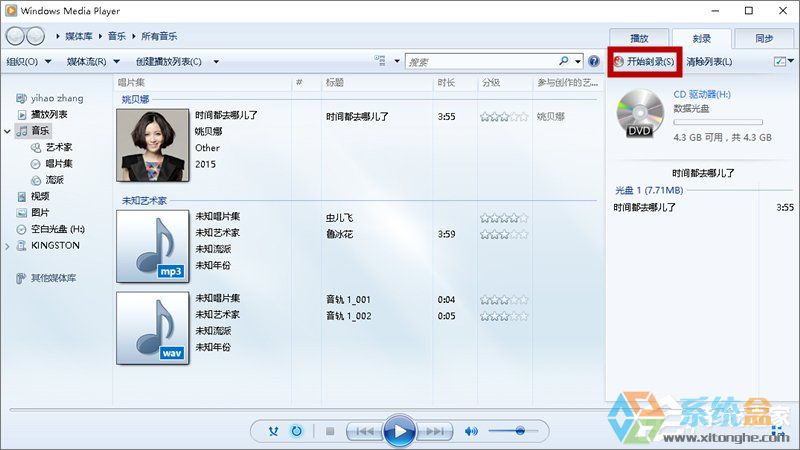Click the 搜索 search input field
This screenshot has width=800, height=450.
482,62
